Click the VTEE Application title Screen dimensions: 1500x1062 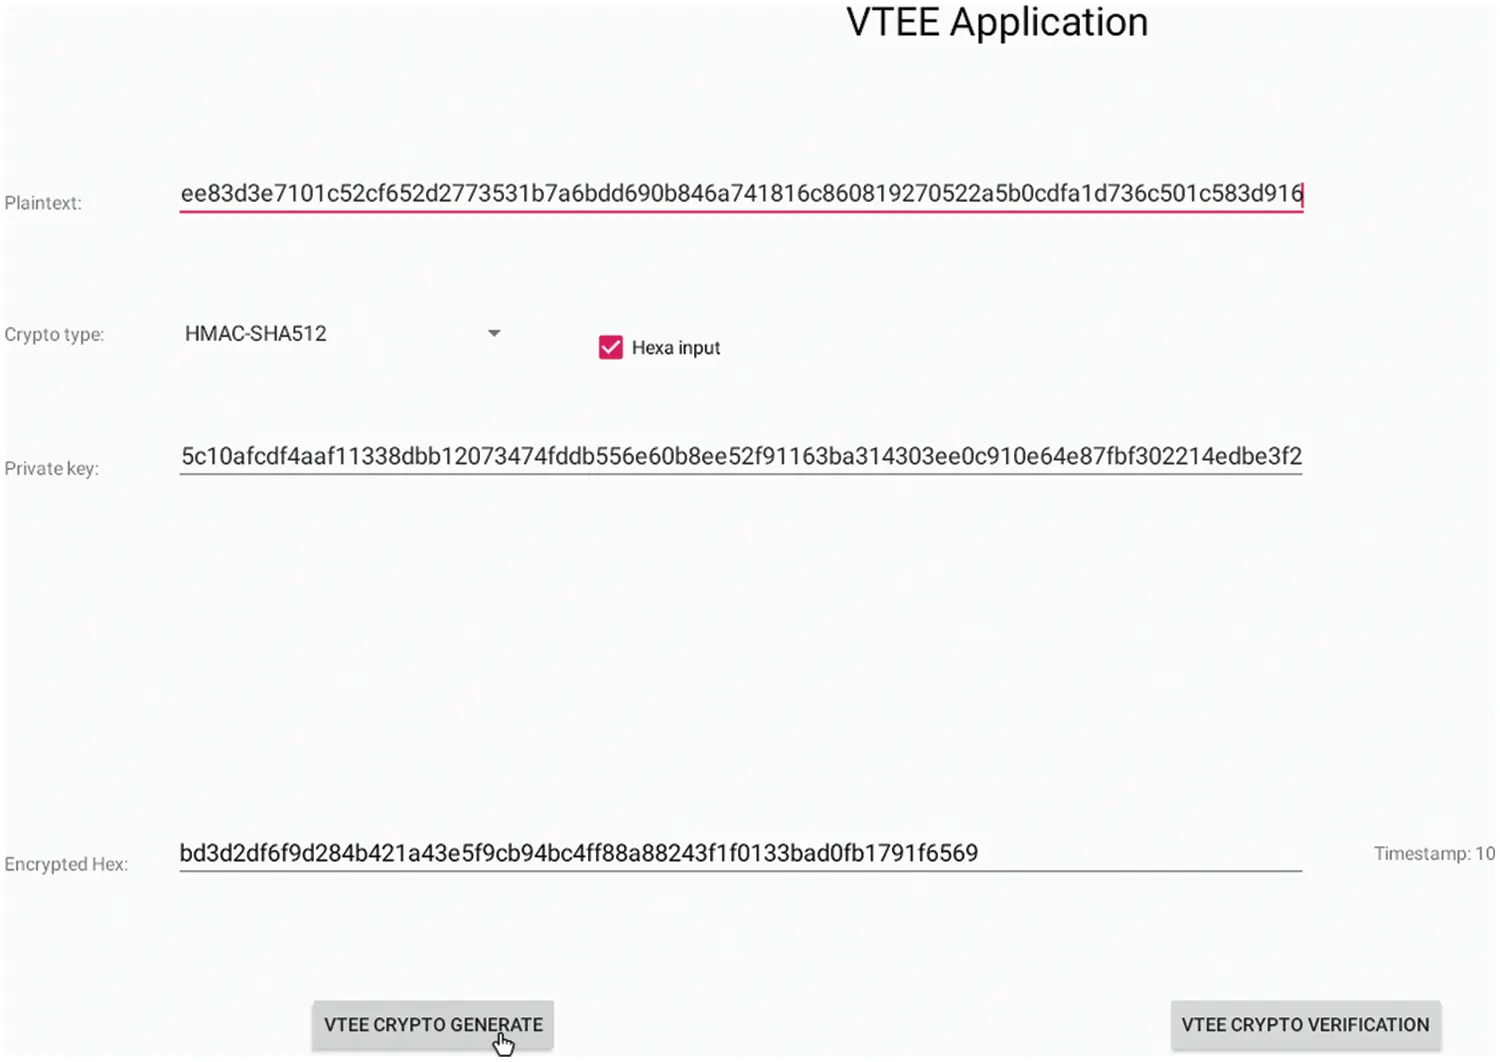(x=997, y=22)
